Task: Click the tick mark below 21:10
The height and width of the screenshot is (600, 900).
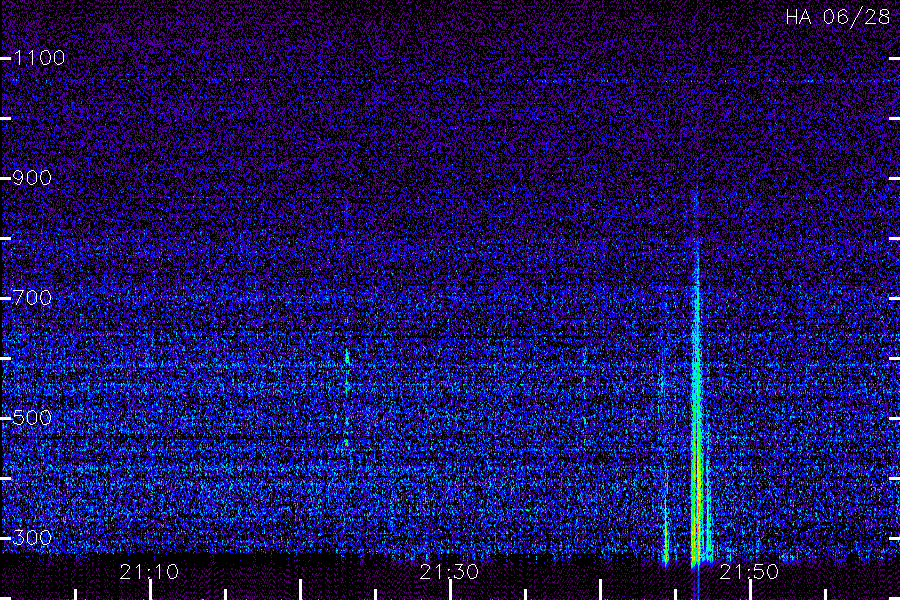Action: click(x=150, y=590)
